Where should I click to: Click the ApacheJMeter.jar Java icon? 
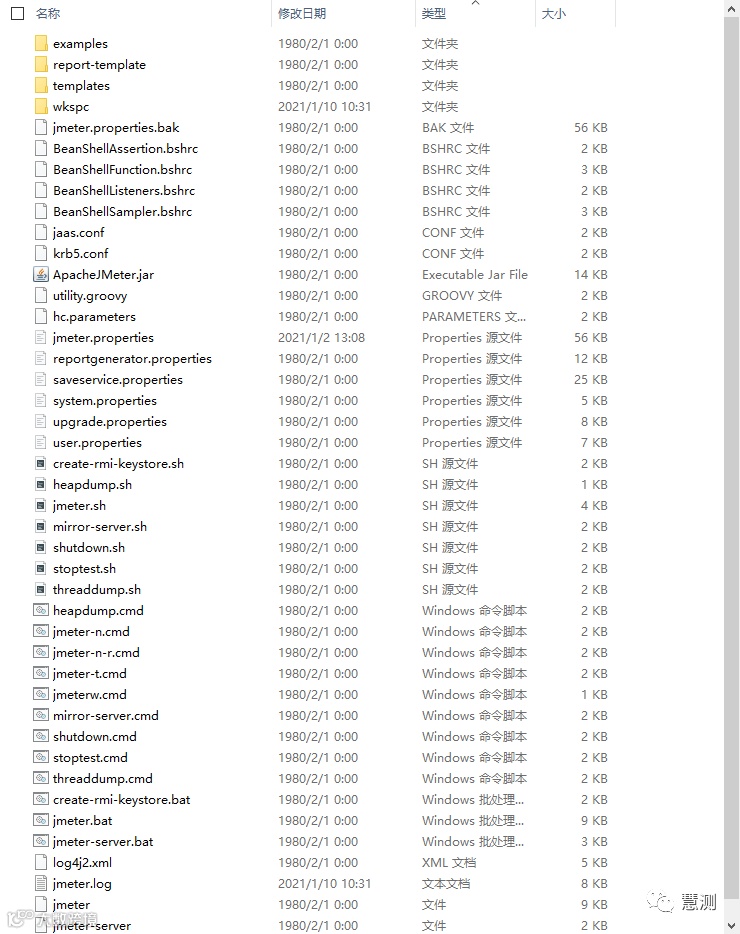pyautogui.click(x=41, y=275)
